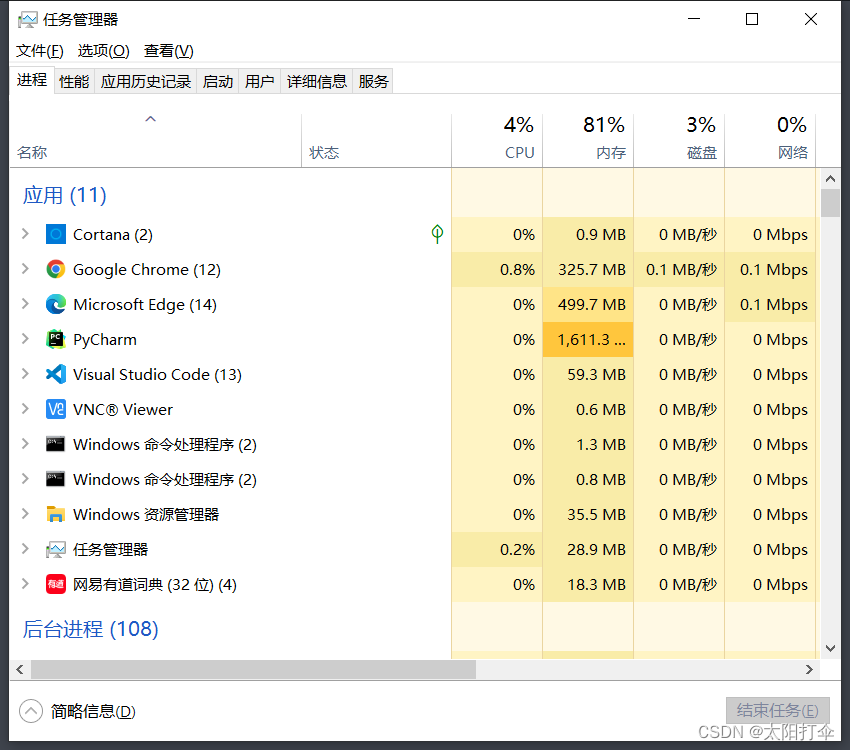Open the 文件(F) menu
Viewport: 850px width, 750px height.
pos(40,51)
